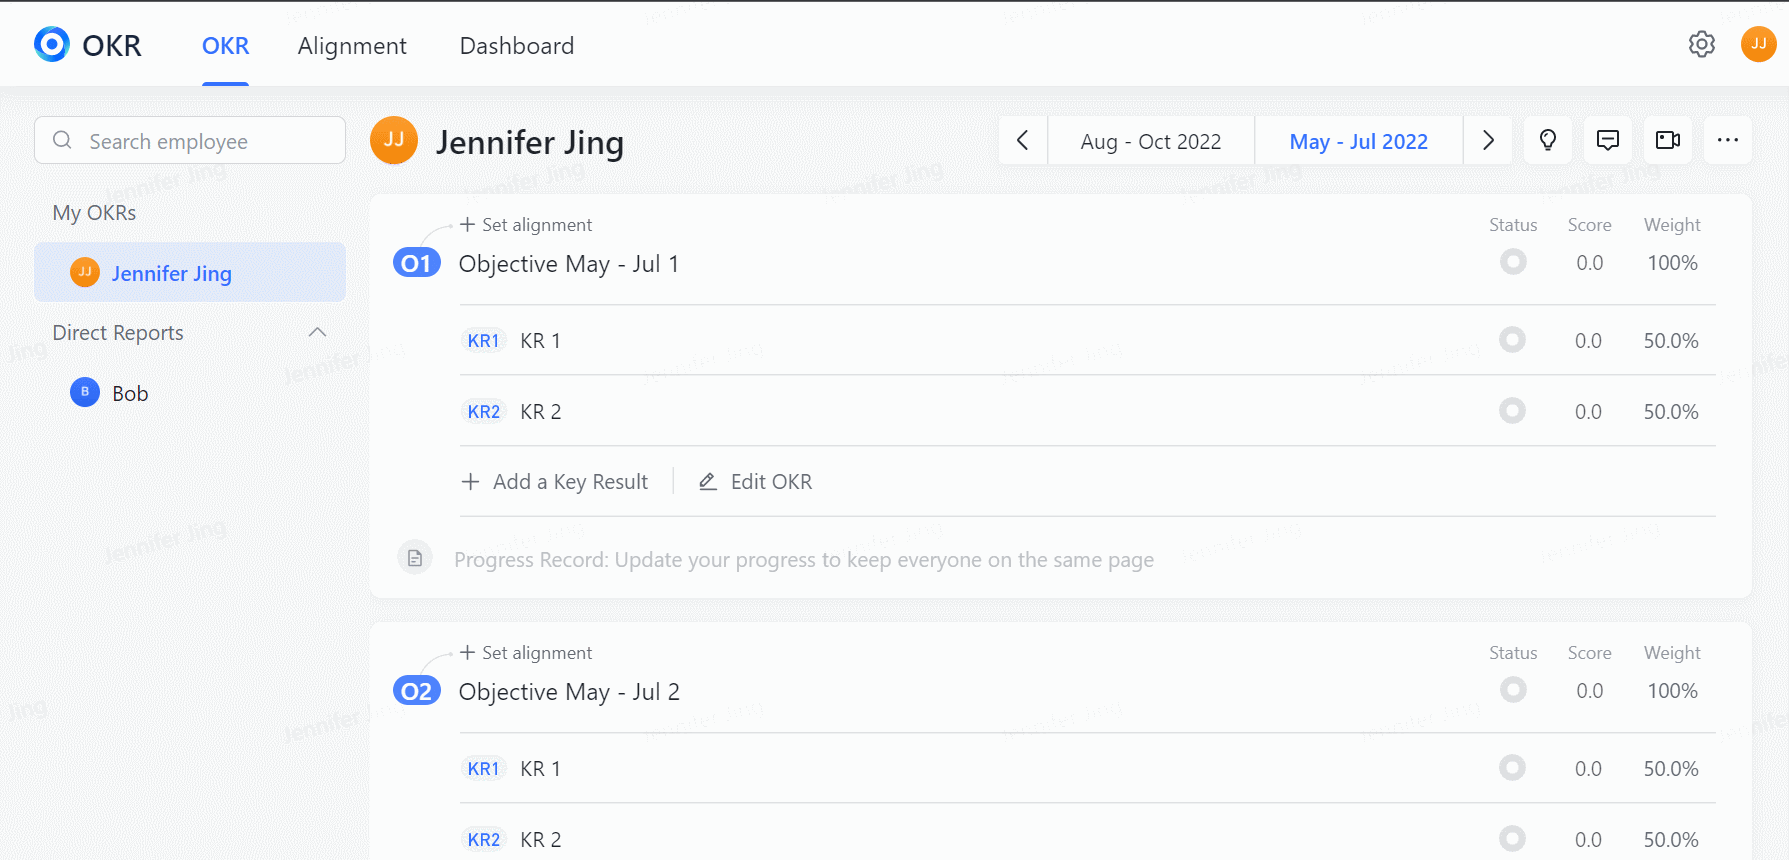
Task: Open the three-dot more options menu
Action: (1727, 140)
